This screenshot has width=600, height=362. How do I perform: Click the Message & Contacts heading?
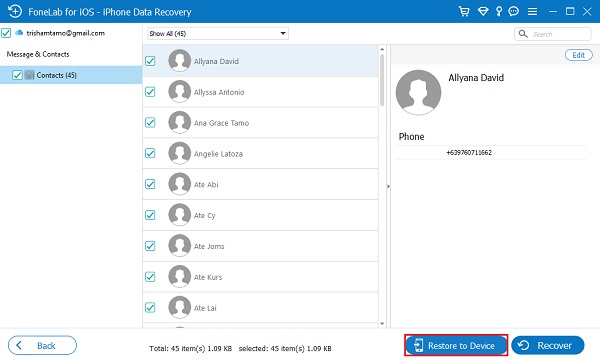[38, 54]
